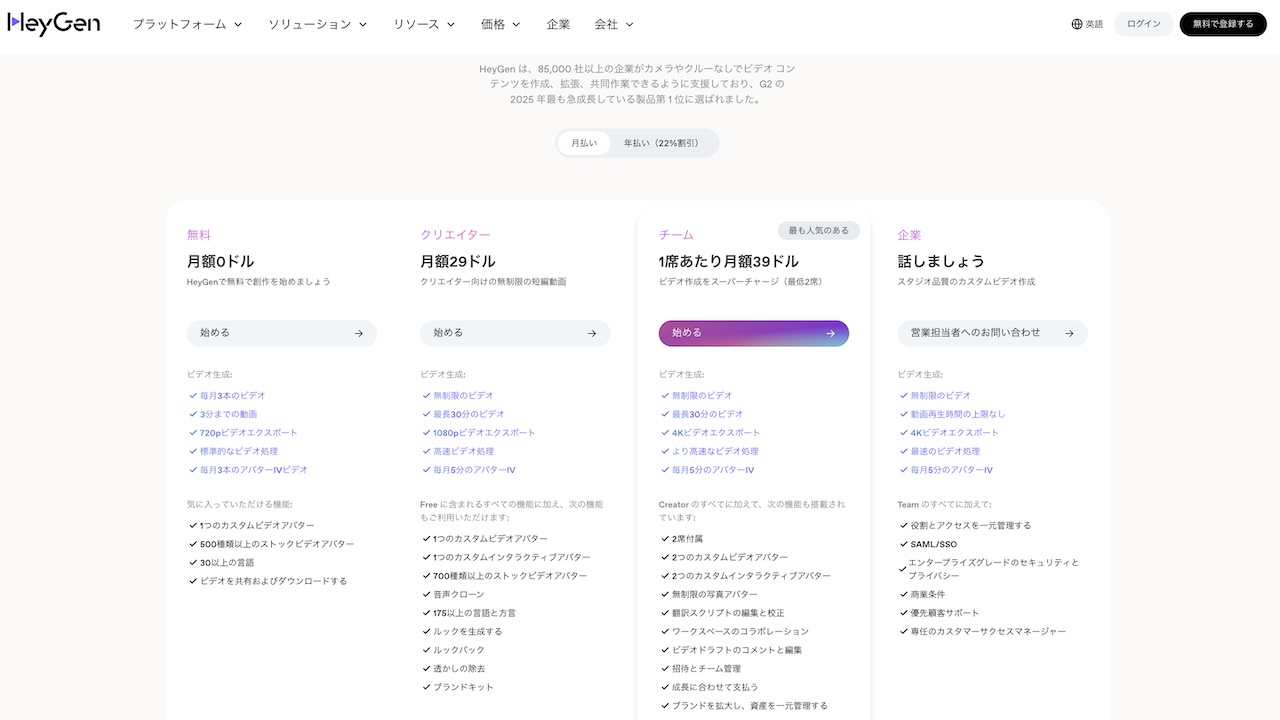Viewport: 1280px width, 720px height.
Task: Click 専任のカスタマーサクセスマネージャー text
Action: coord(988,631)
